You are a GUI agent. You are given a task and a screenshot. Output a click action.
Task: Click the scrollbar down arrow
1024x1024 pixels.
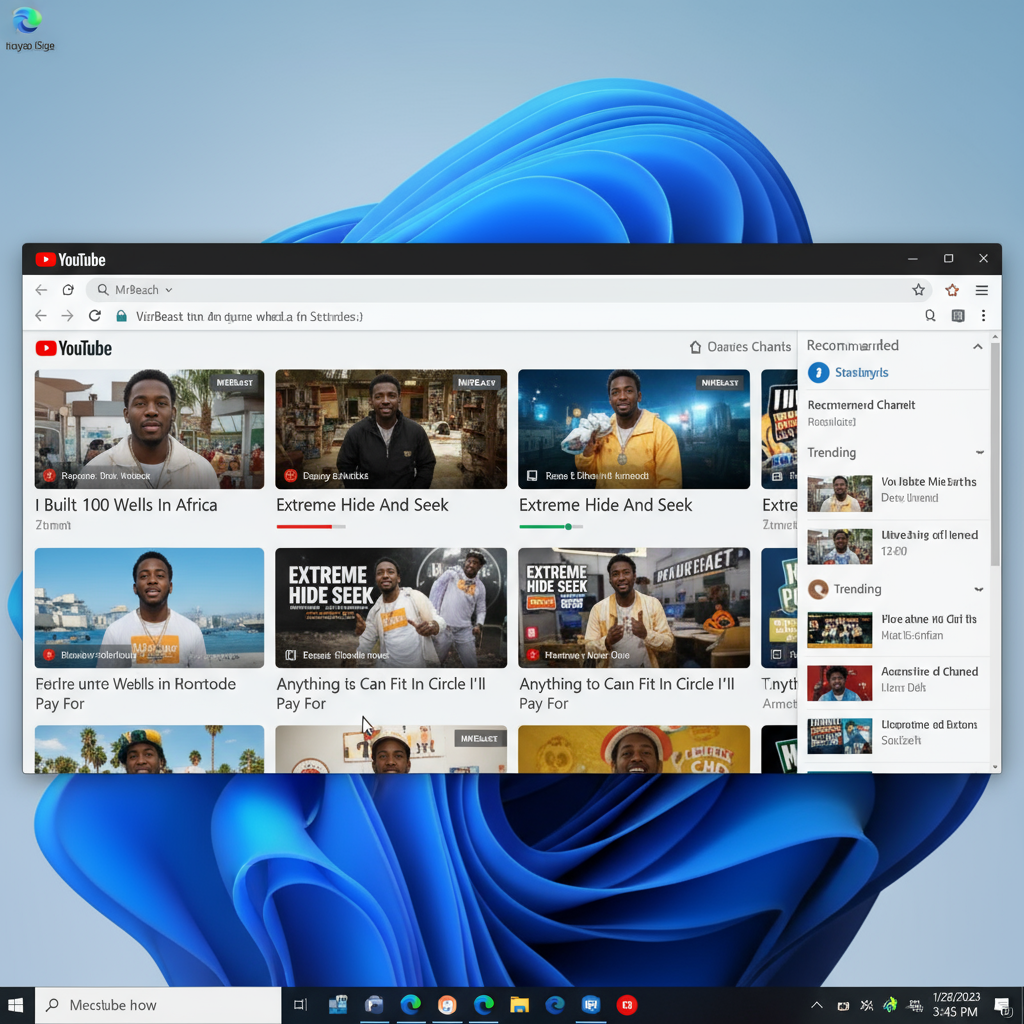[995, 767]
